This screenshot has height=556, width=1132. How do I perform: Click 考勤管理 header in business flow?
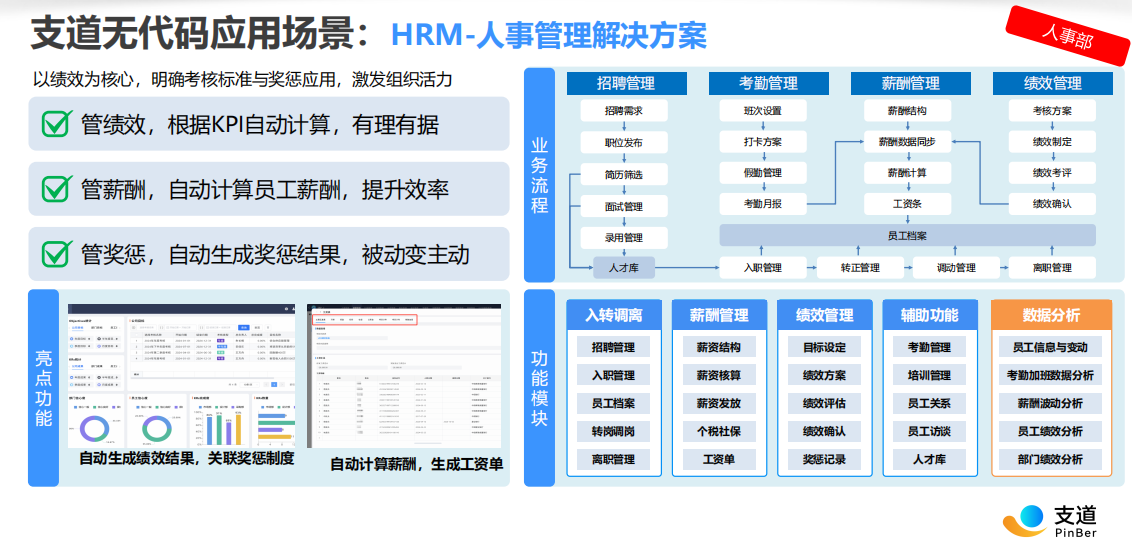767,84
